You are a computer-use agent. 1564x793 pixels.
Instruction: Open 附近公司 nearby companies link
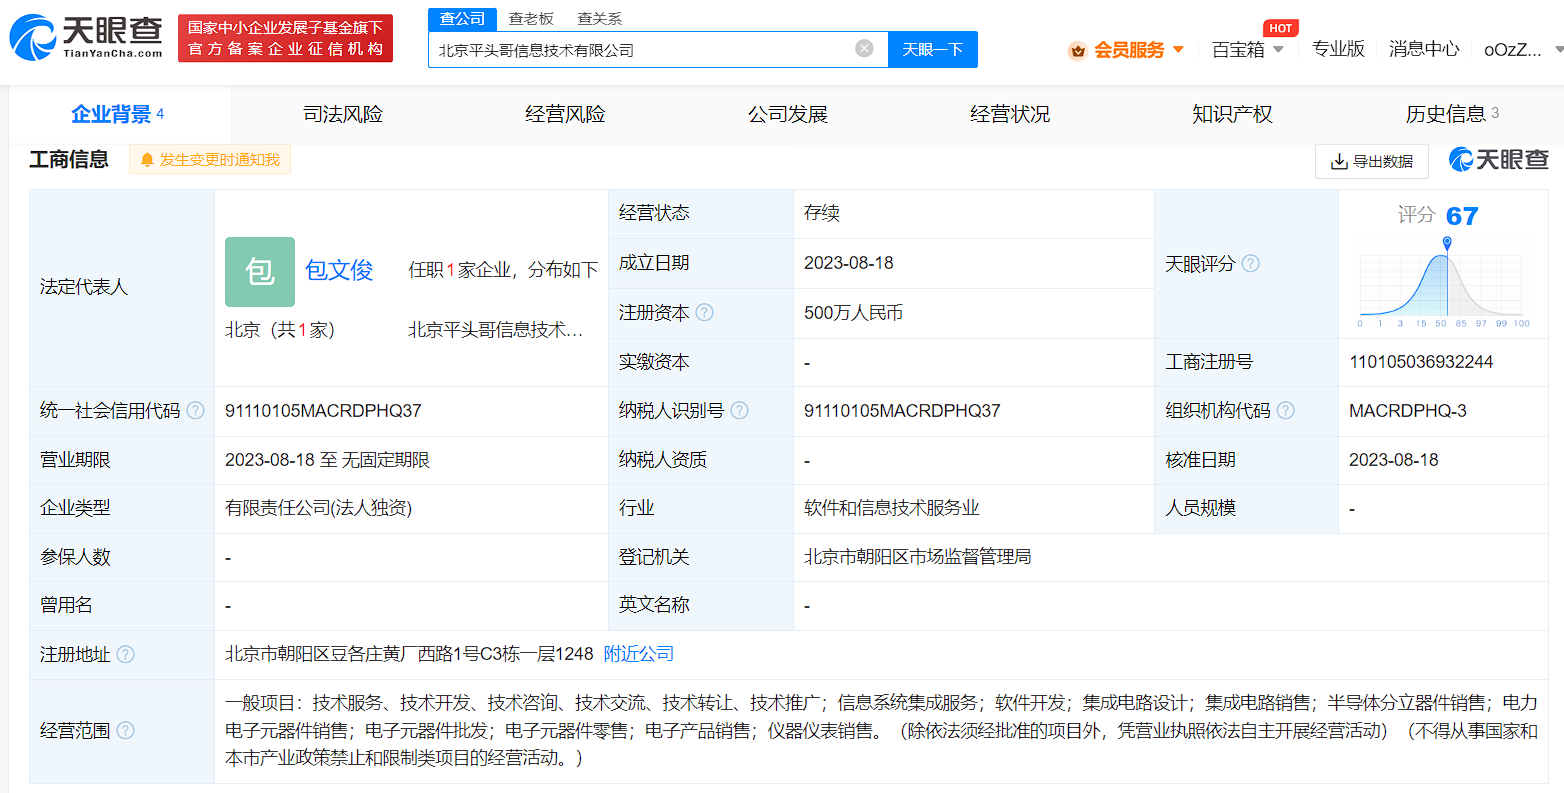click(x=639, y=654)
